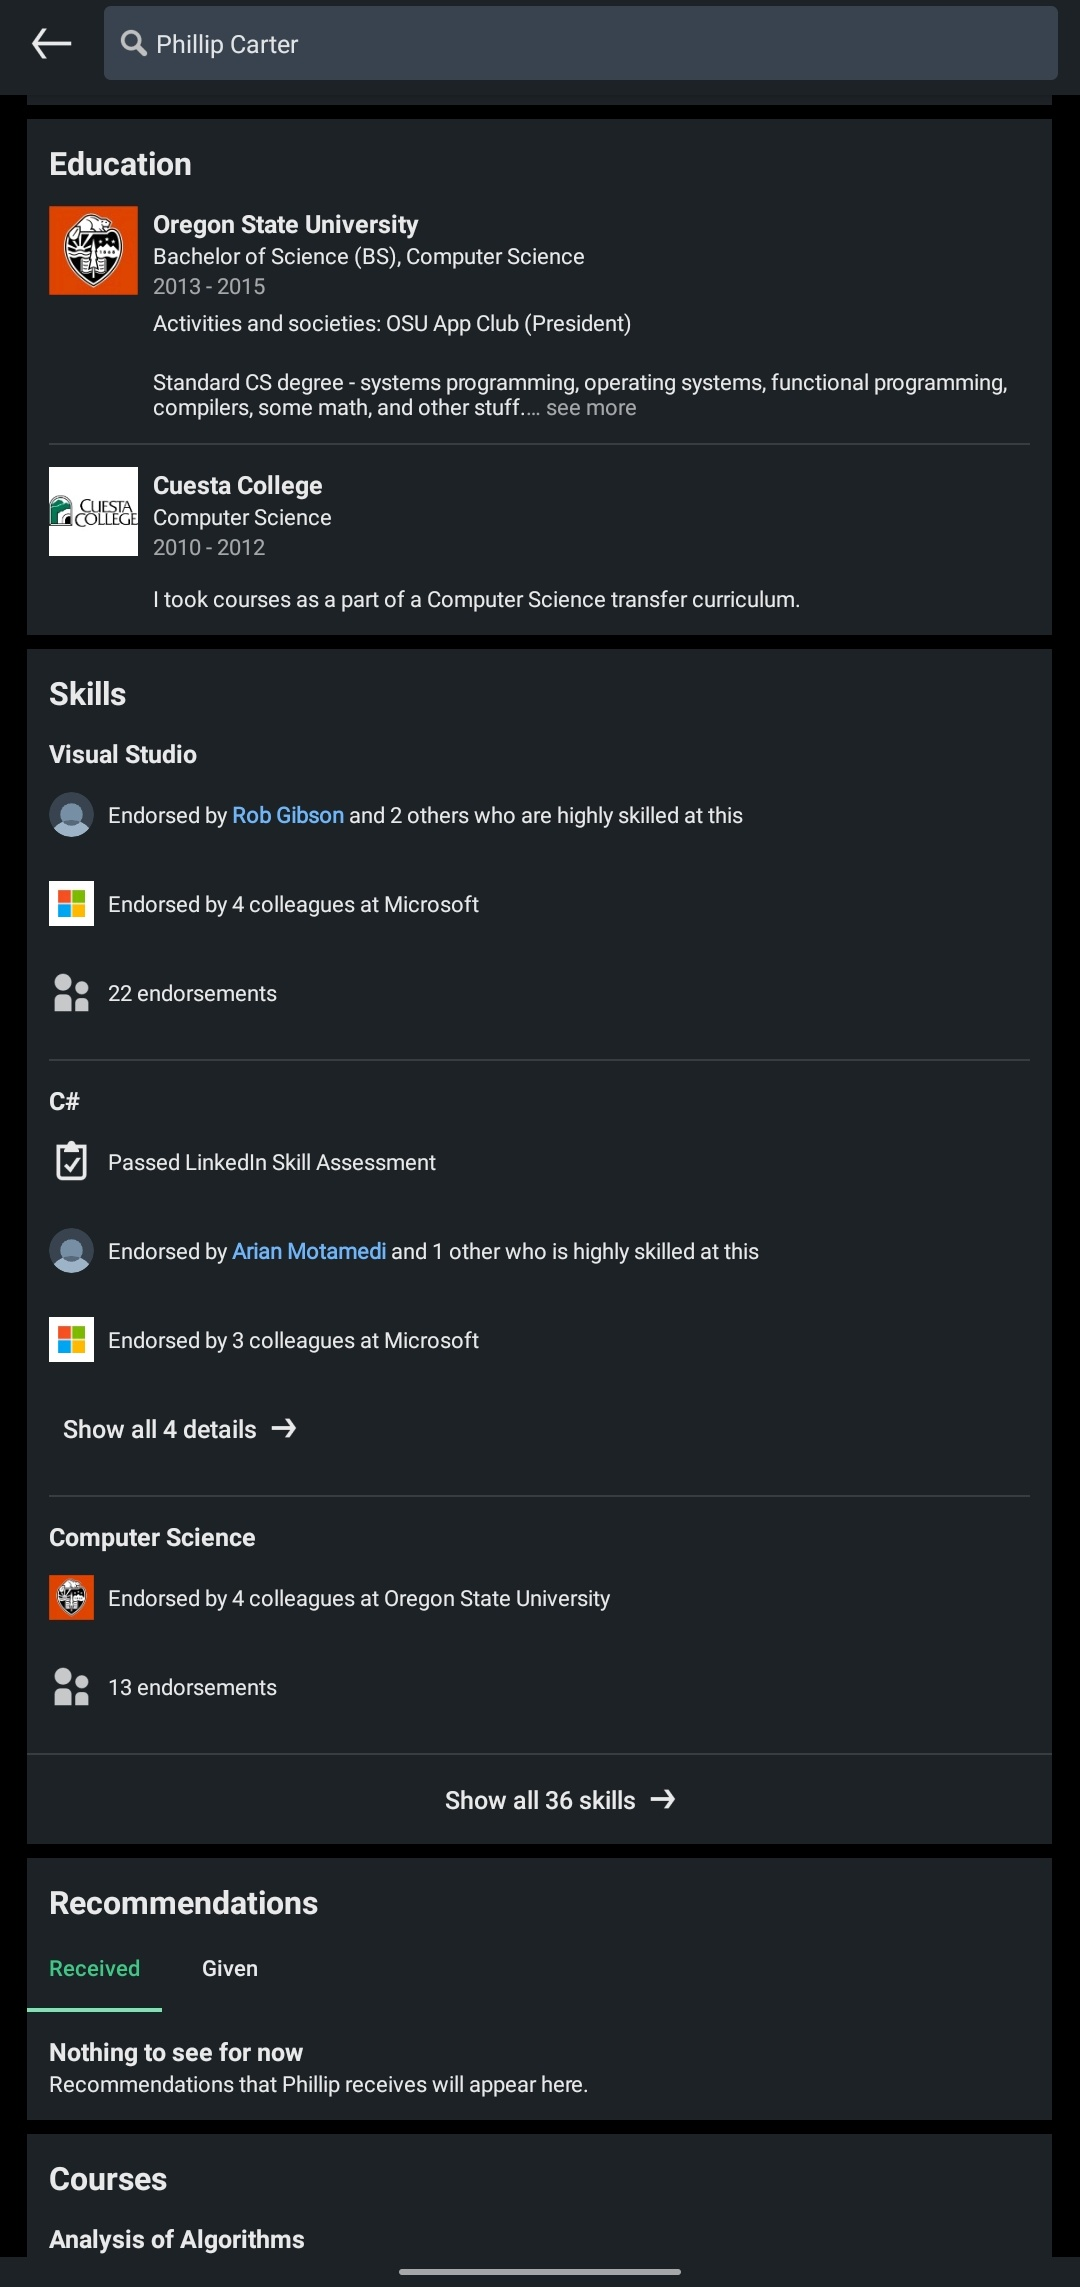Switch to the Received recommendations tab
Viewport: 1080px width, 2287px height.
pos(94,1968)
